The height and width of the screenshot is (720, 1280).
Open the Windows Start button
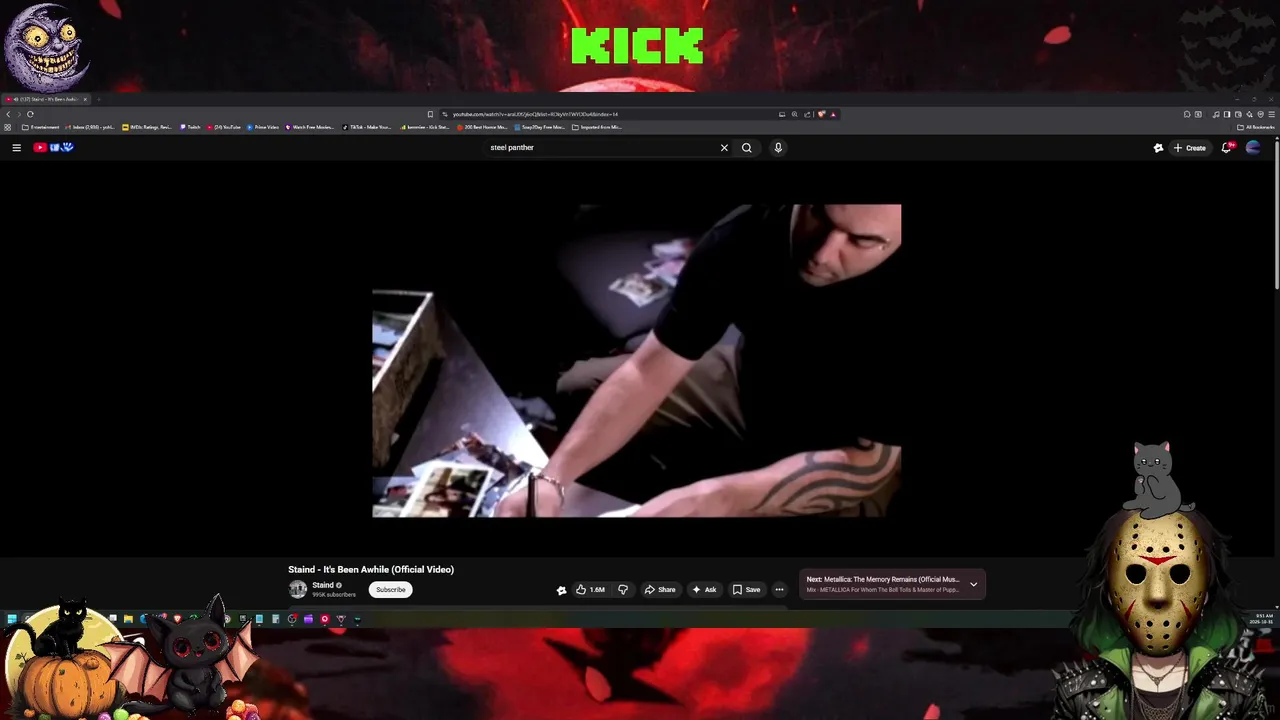(x=11, y=619)
